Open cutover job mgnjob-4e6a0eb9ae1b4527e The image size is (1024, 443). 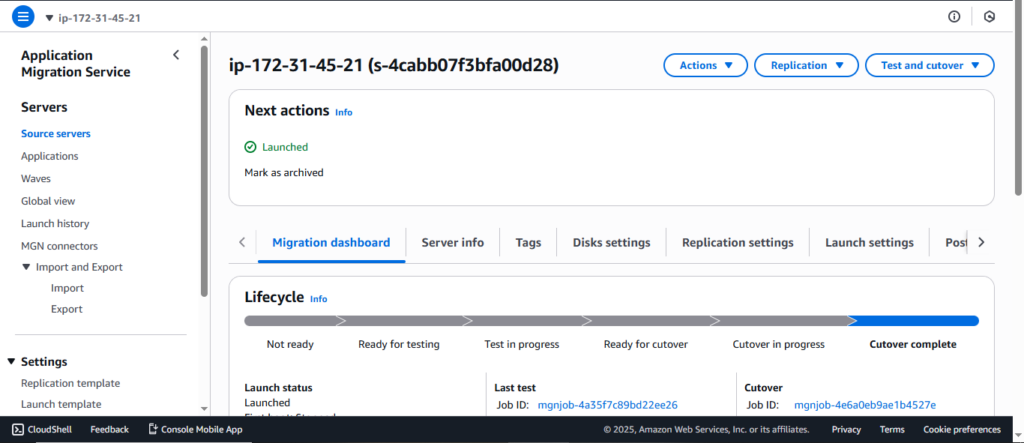[x=864, y=405]
